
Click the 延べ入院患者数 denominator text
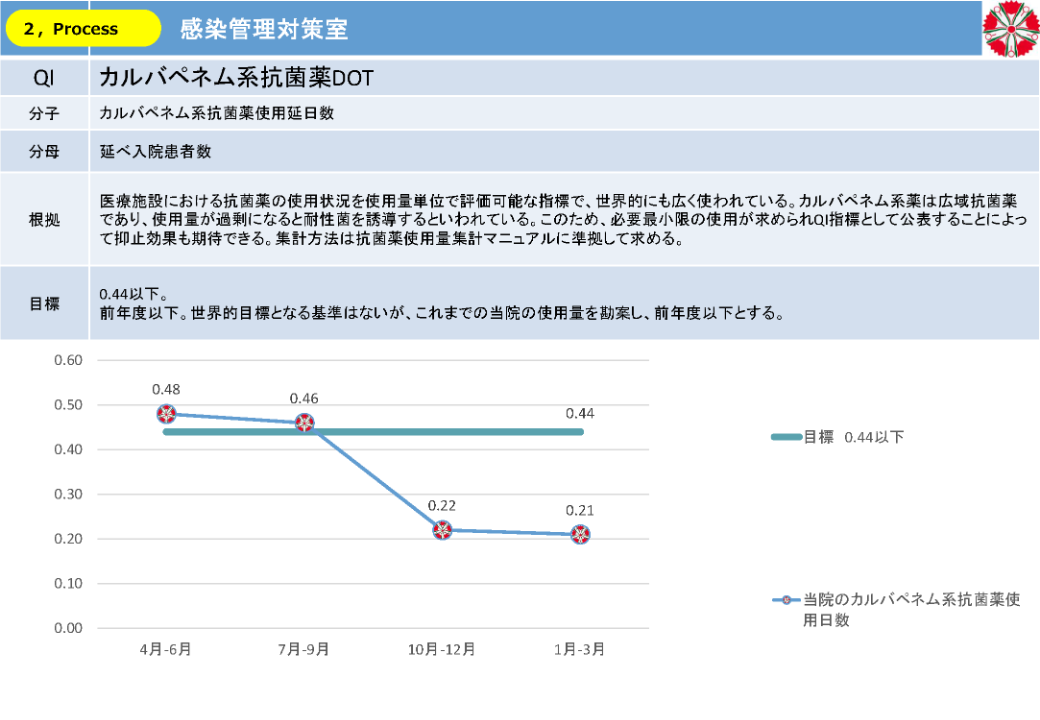coord(155,152)
